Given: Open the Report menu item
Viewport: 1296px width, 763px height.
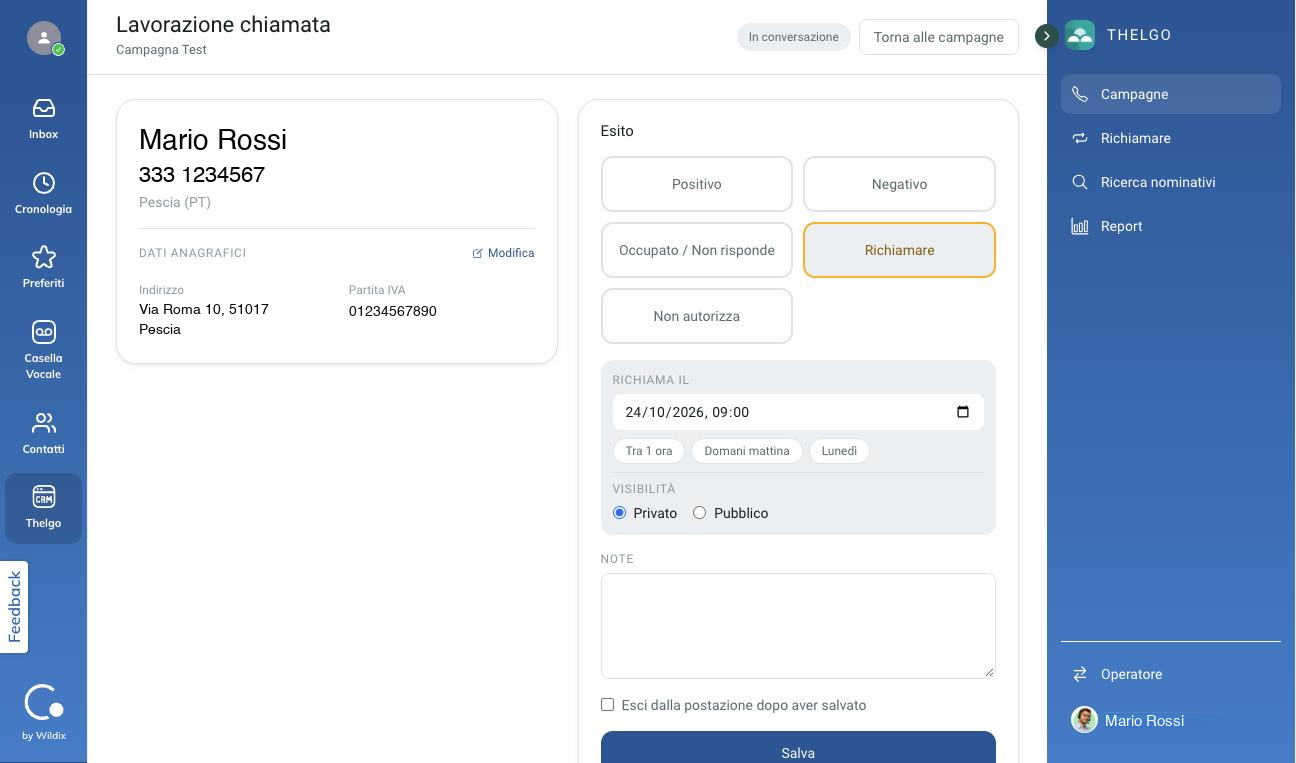Looking at the screenshot, I should 1170,226.
